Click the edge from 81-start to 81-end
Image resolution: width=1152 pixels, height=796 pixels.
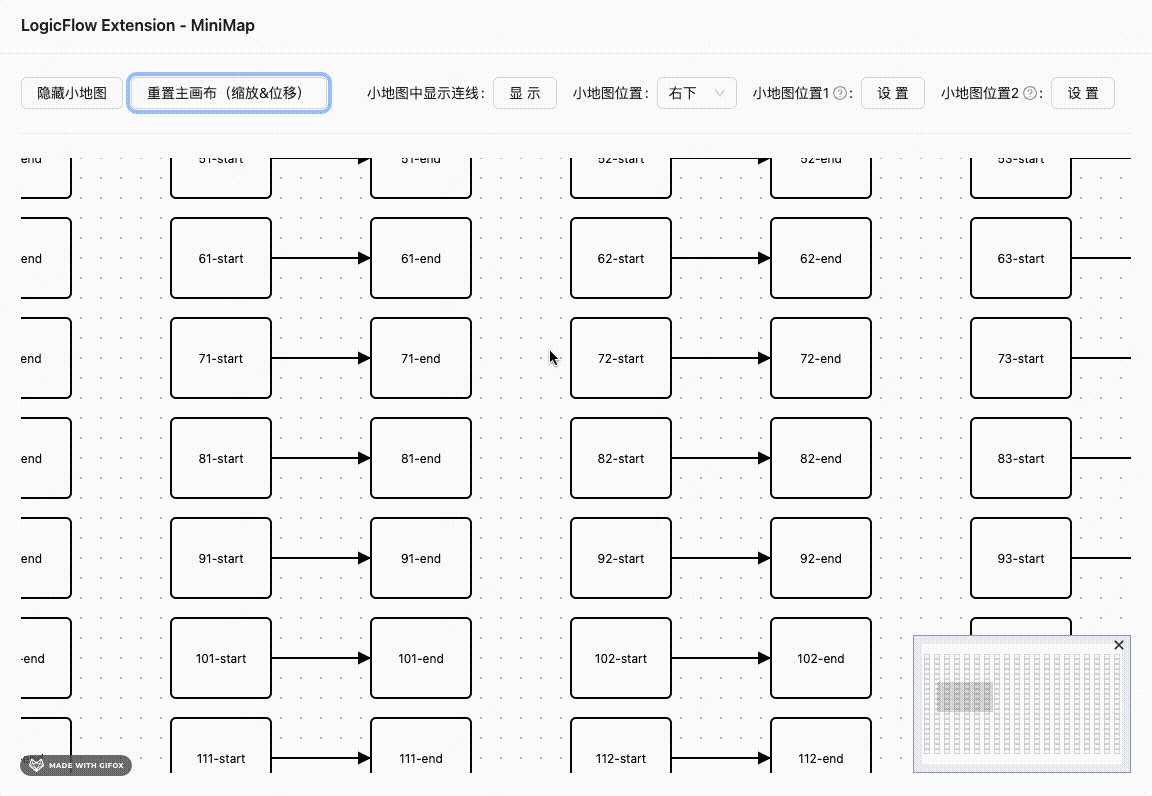[x=321, y=458]
